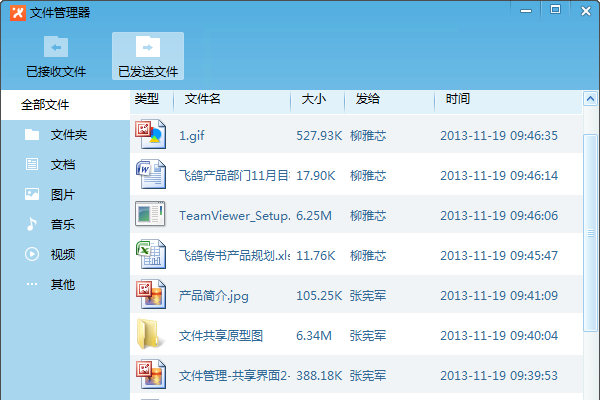Click the size value 105.25K
The image size is (600, 400).
click(319, 296)
